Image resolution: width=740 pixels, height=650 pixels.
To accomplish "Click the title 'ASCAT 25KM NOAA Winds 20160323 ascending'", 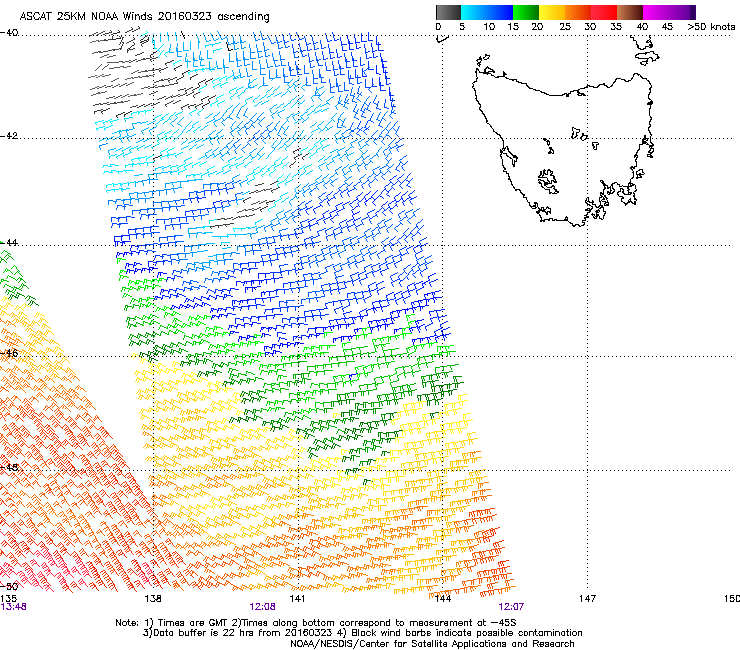I will pos(144,16).
